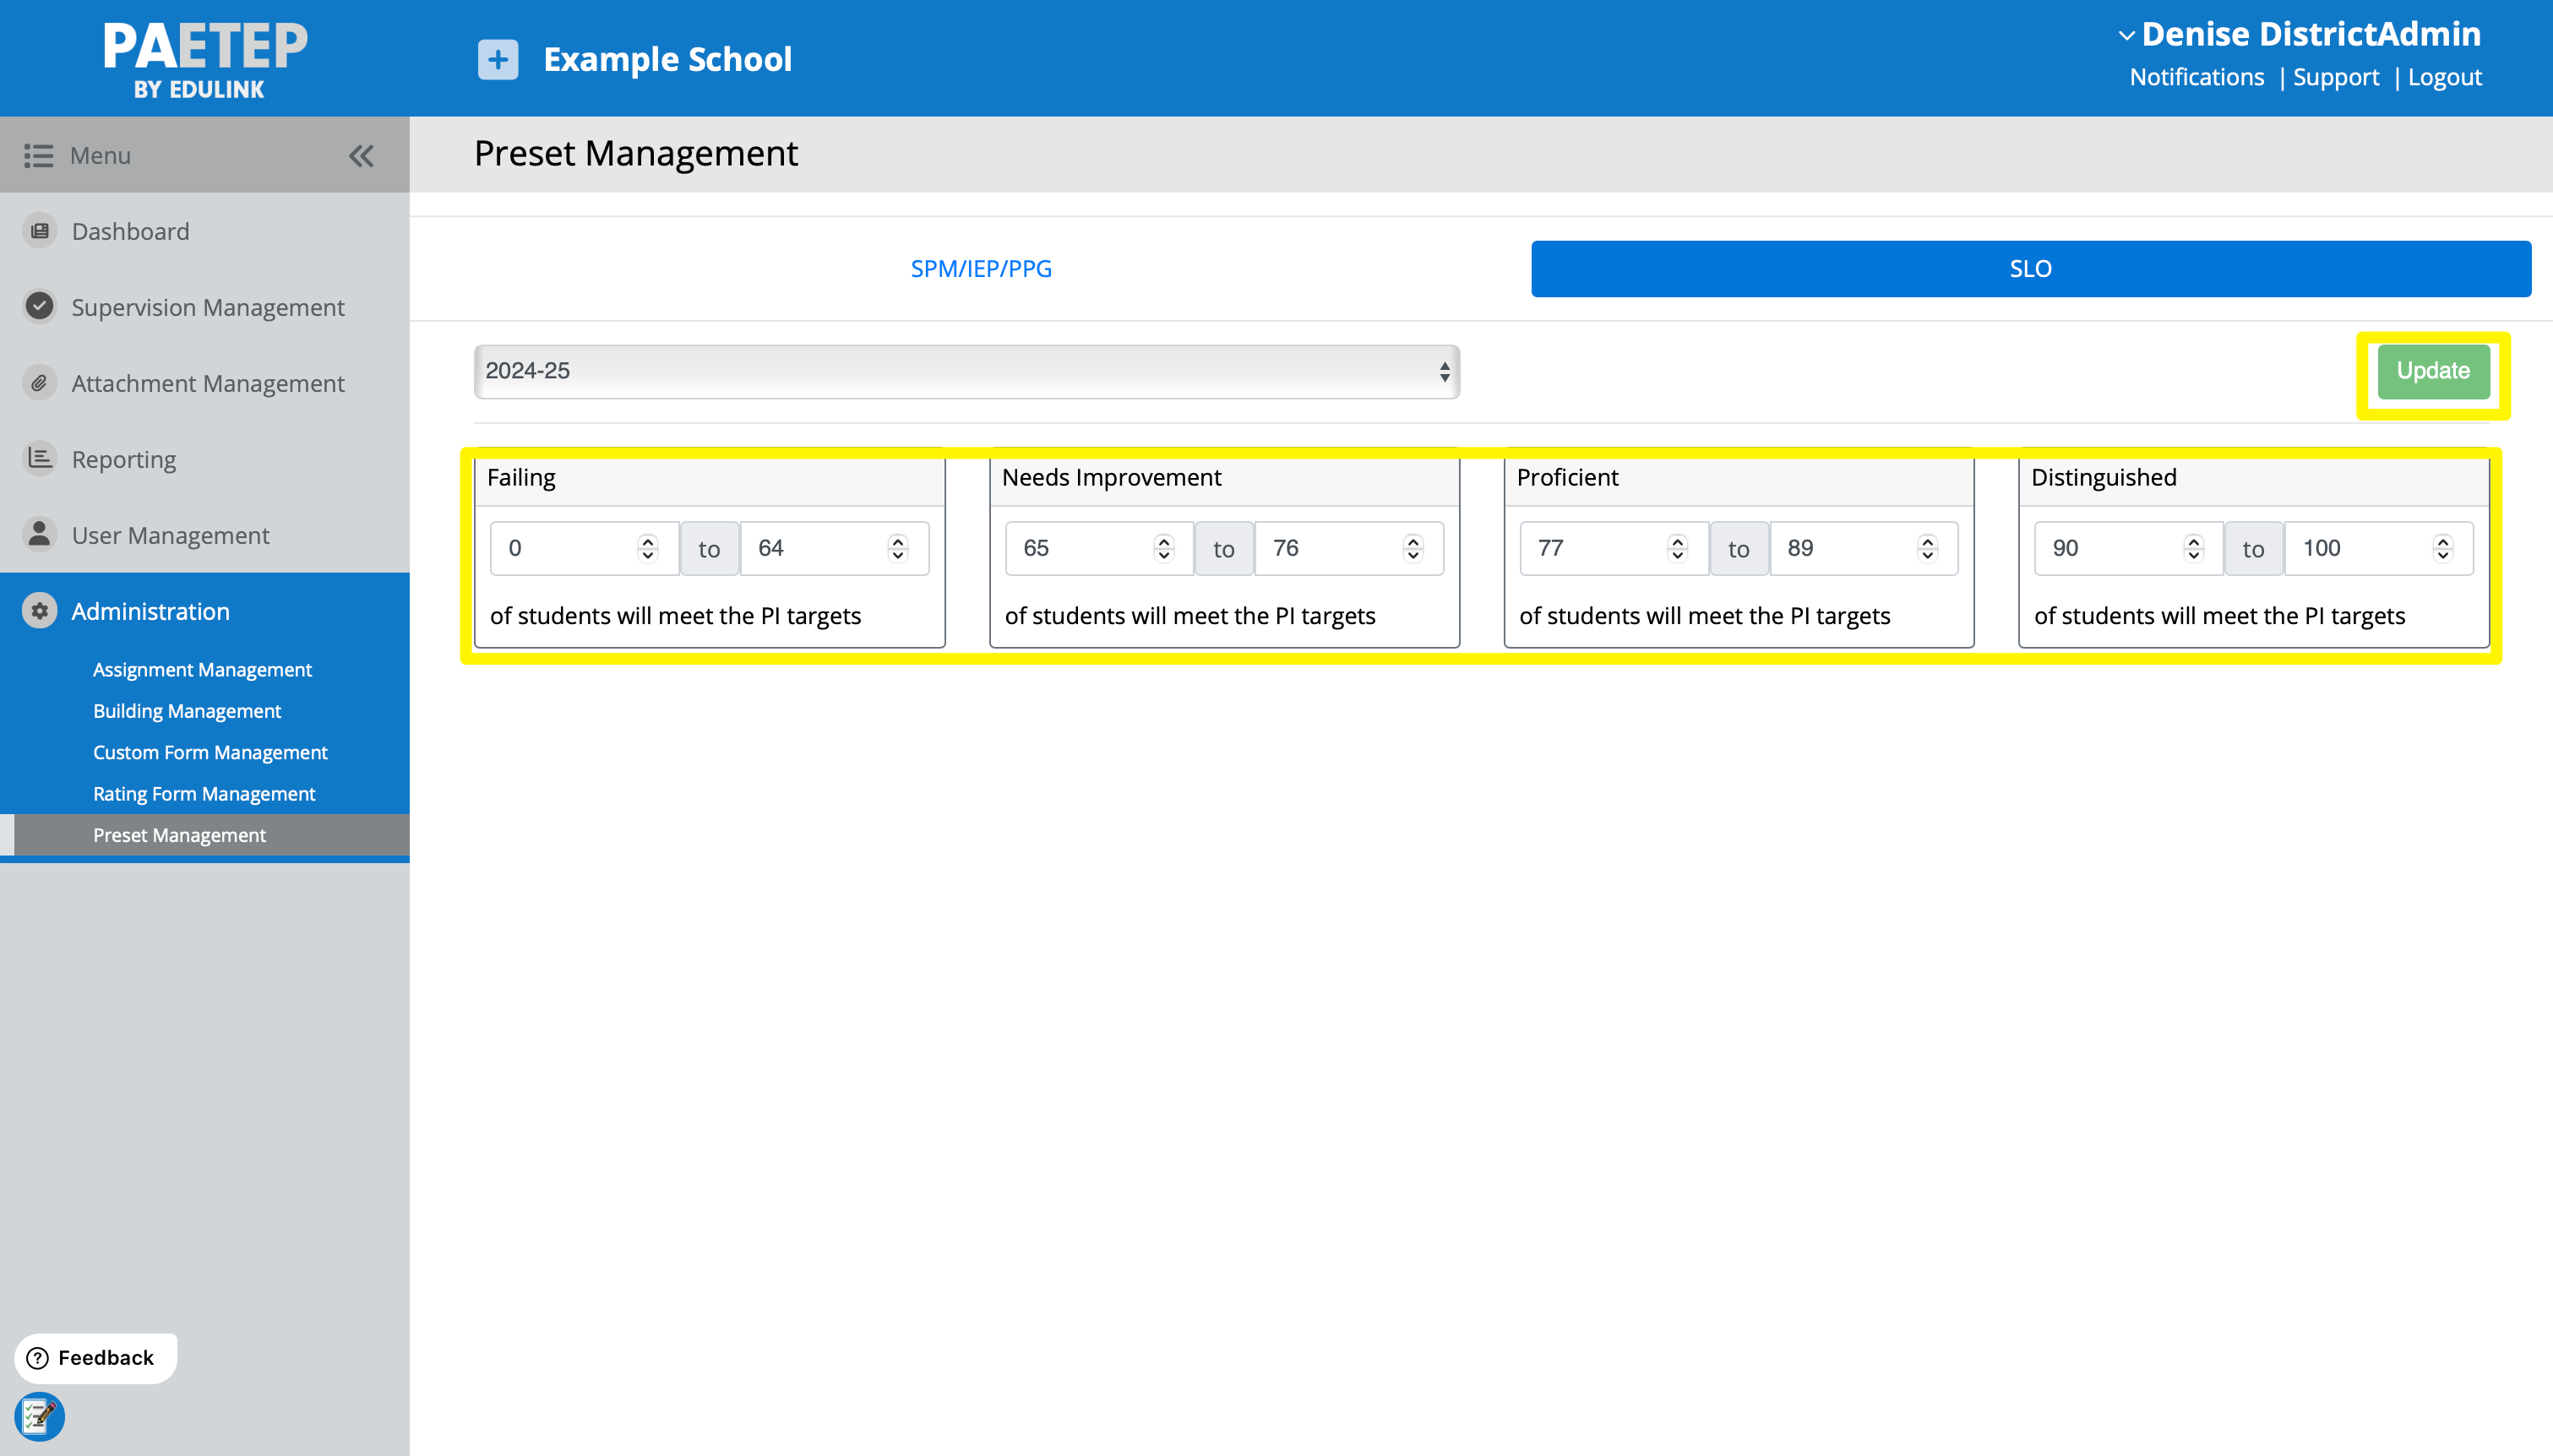Collapse the sidebar with double chevron
Viewport: 2553px width, 1456px height.
pos(361,156)
